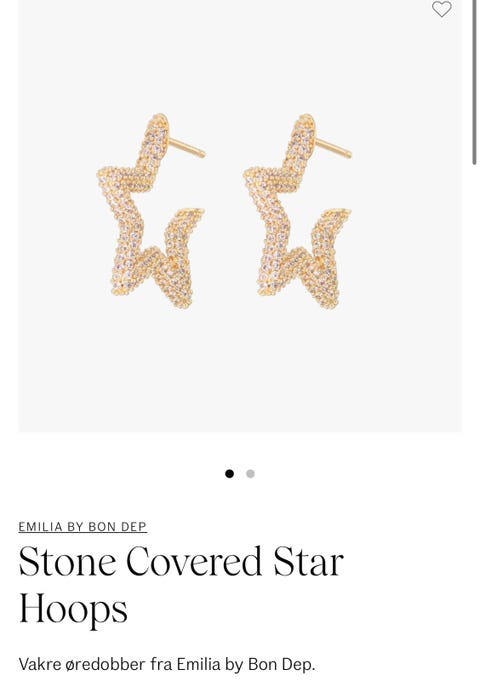The height and width of the screenshot is (681, 480).
Task: Tap the right star earring in image
Action: click(x=297, y=211)
